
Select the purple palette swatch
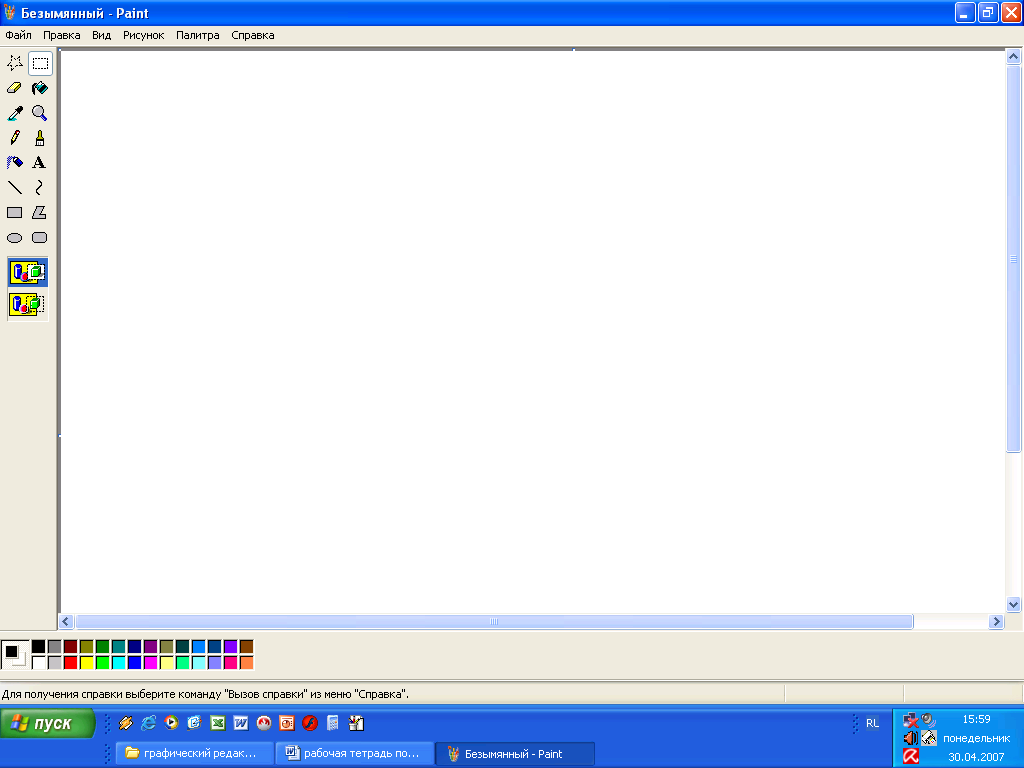[x=150, y=647]
